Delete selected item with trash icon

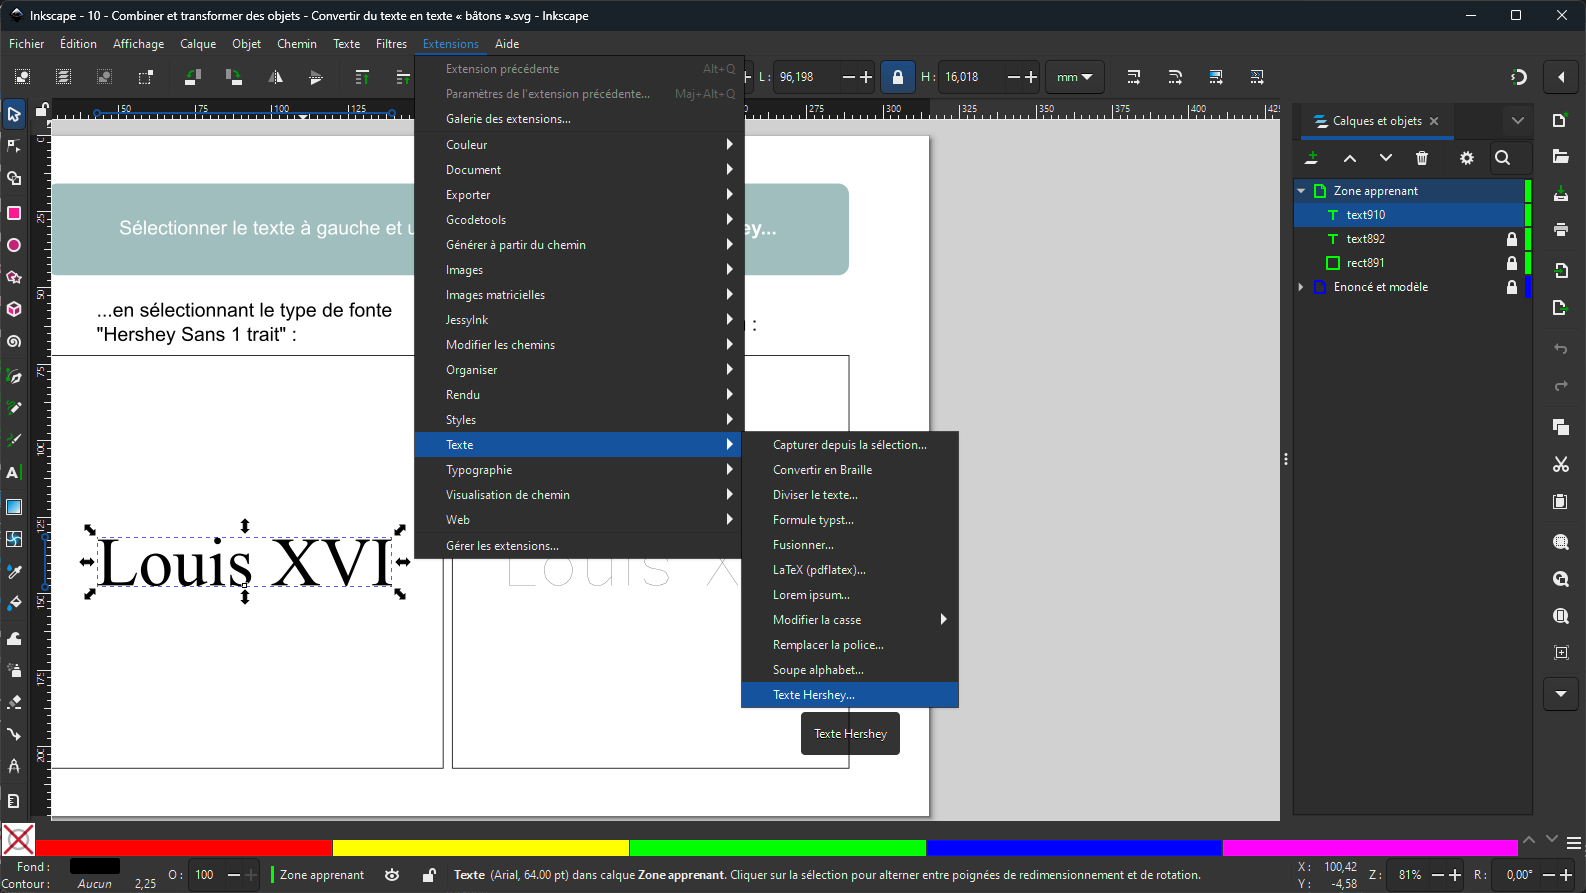coord(1422,158)
